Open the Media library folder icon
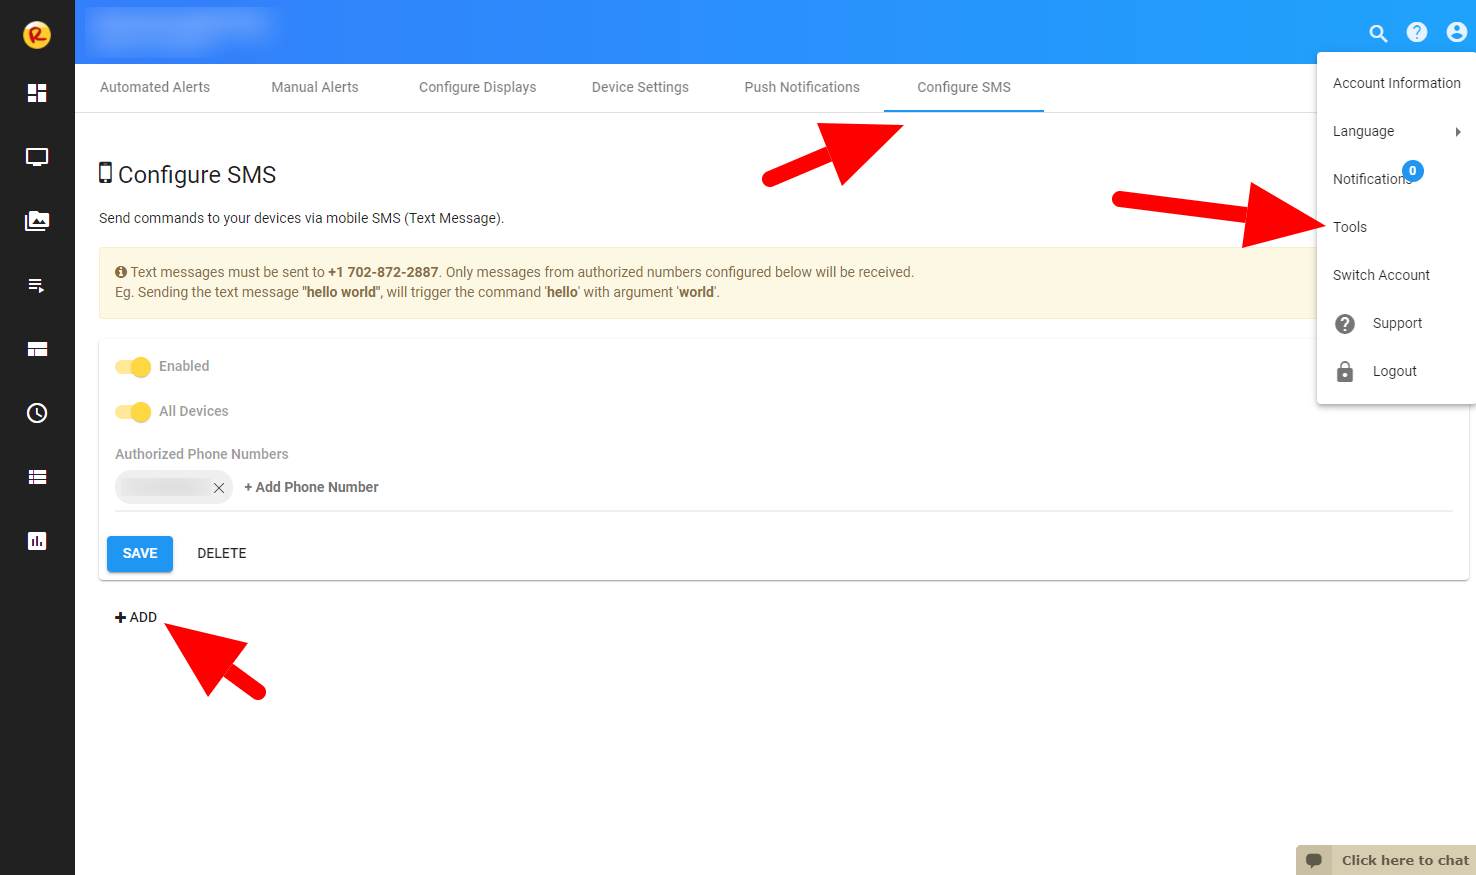Image resolution: width=1476 pixels, height=875 pixels. [37, 221]
